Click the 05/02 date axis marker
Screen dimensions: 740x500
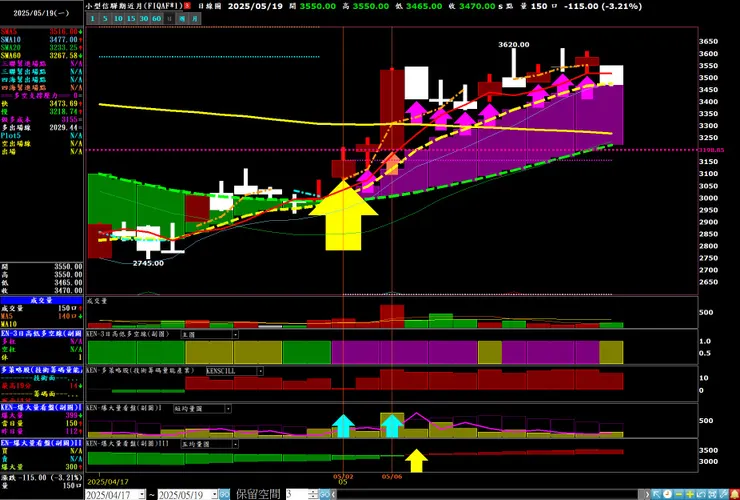343,476
